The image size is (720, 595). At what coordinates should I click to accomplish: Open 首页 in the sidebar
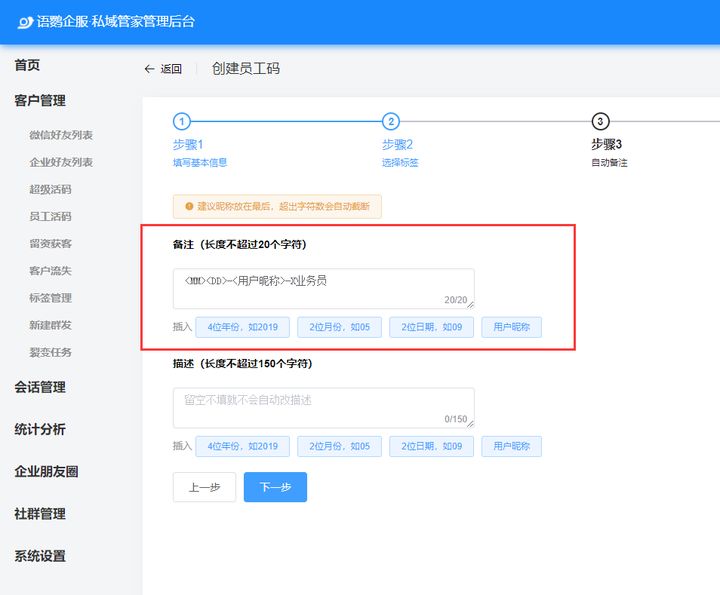click(28, 65)
